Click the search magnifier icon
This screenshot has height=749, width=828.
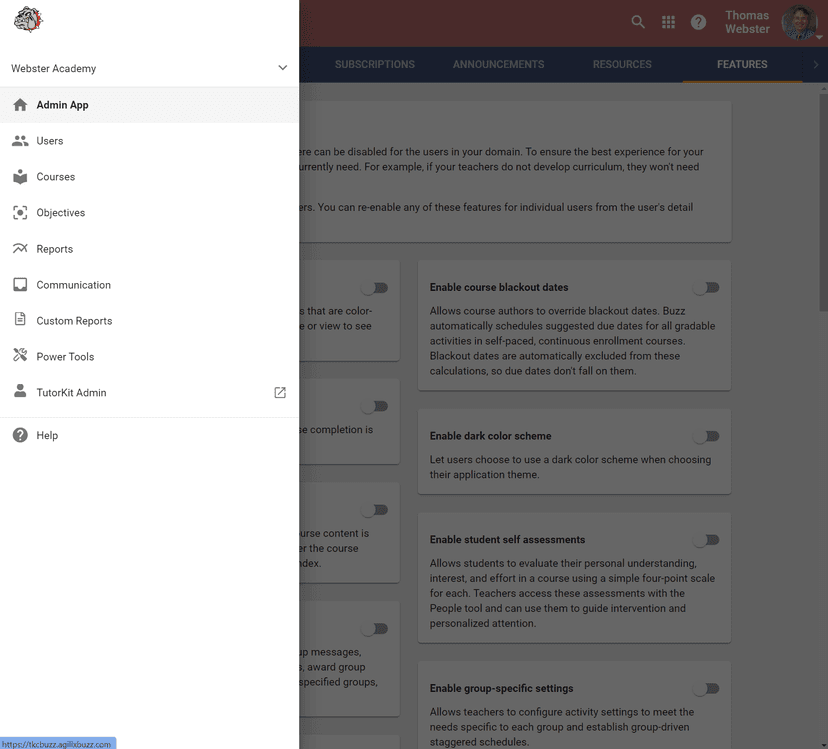click(638, 21)
